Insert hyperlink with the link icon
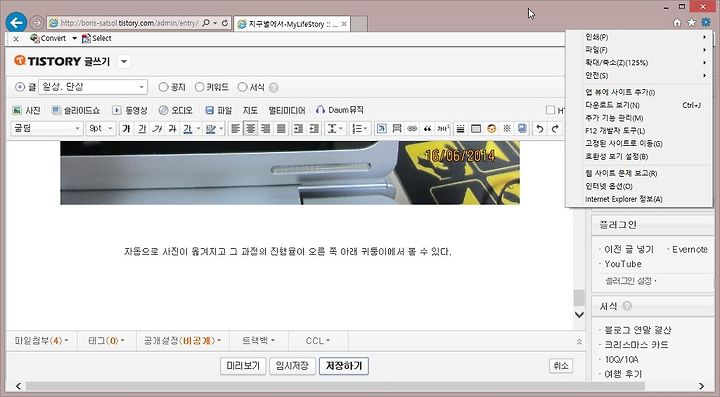The image size is (720, 397). pyautogui.click(x=412, y=129)
